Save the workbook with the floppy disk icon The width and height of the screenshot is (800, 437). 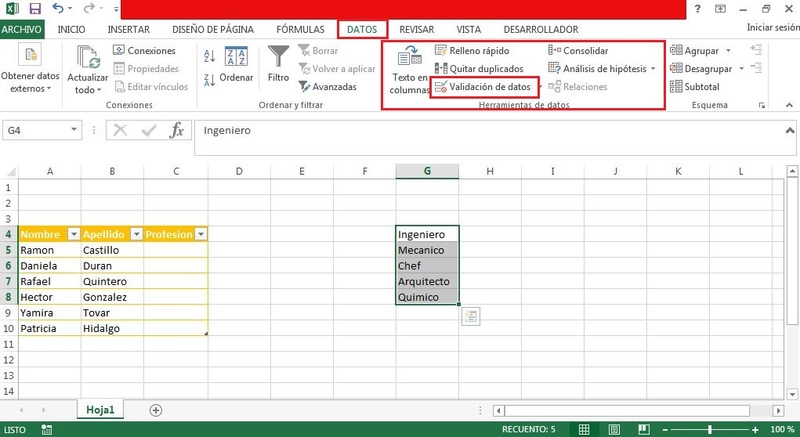[35, 8]
